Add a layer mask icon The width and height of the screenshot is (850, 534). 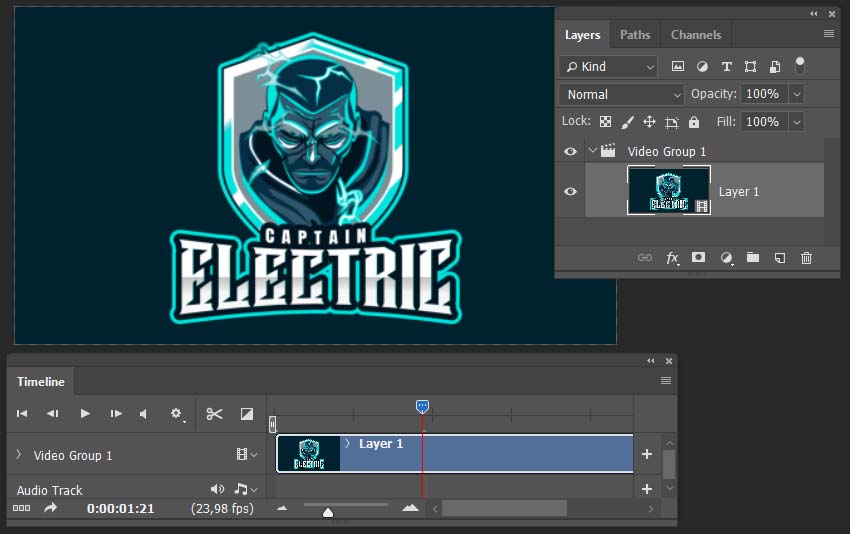click(698, 258)
